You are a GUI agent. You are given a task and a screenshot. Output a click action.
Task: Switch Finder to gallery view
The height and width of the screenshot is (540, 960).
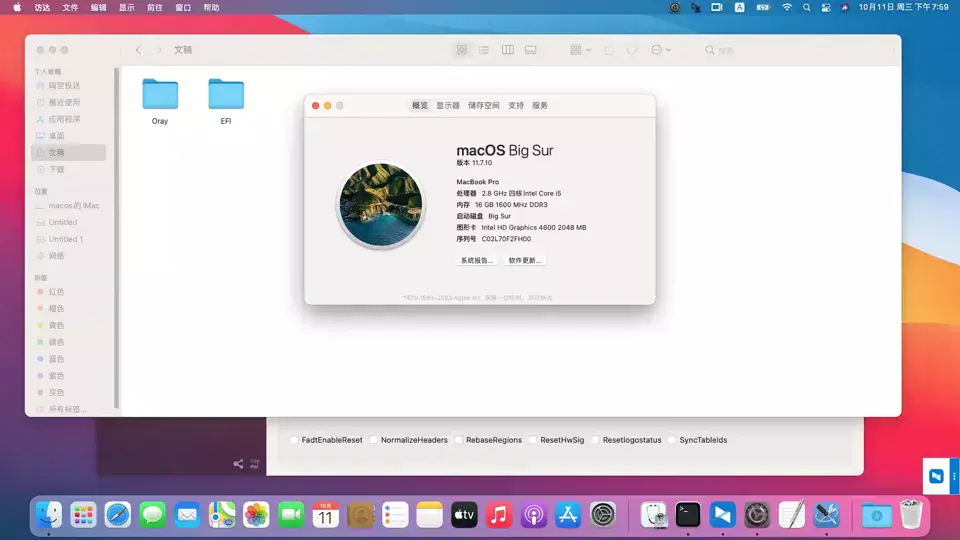pyautogui.click(x=530, y=50)
